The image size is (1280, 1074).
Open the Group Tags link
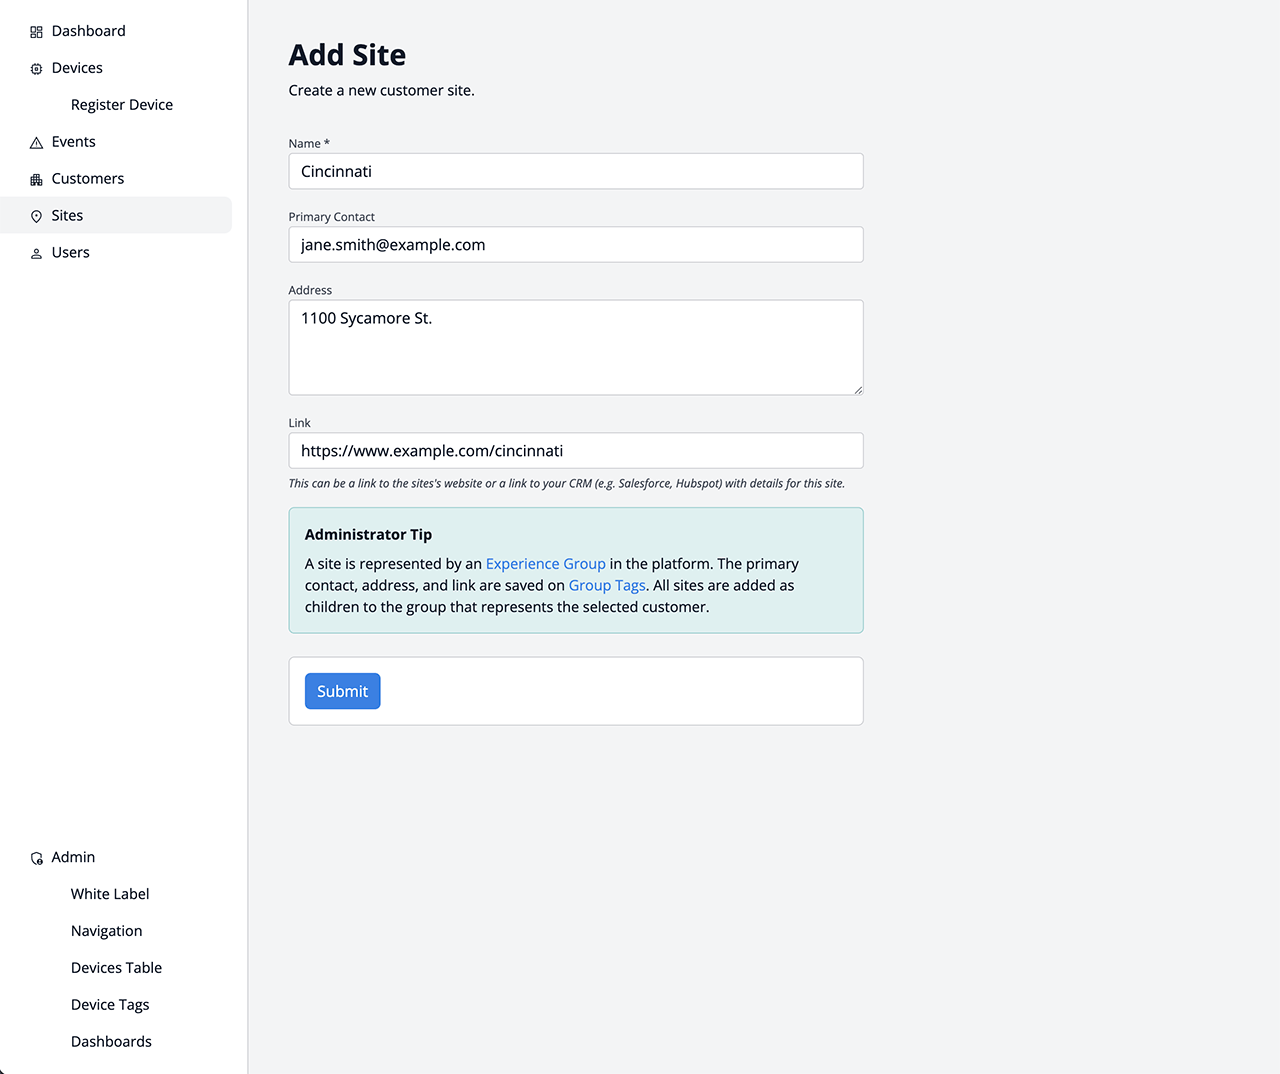coord(607,586)
